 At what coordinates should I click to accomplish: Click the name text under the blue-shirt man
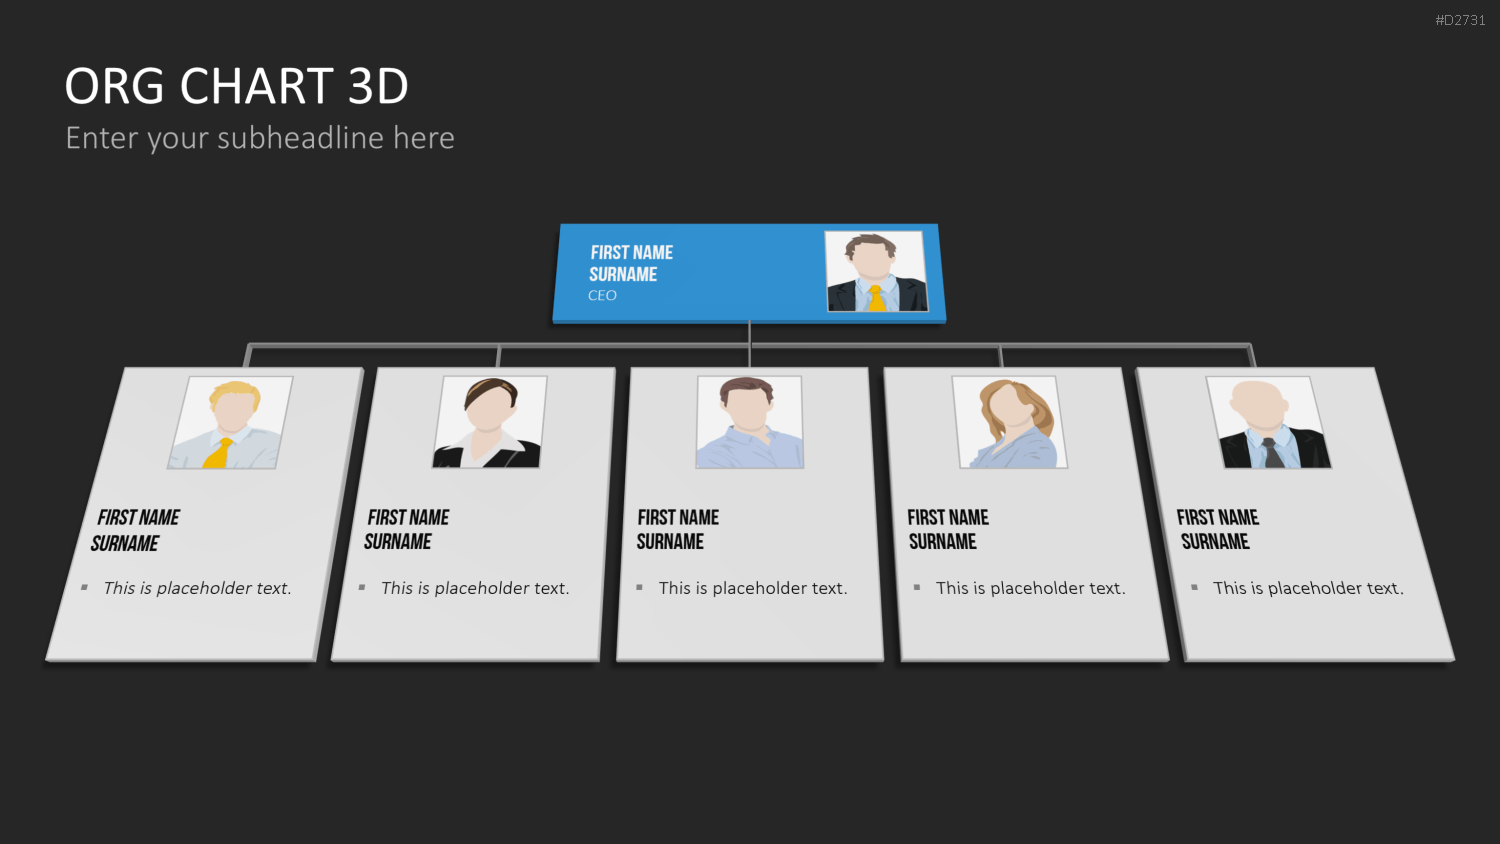click(x=678, y=529)
